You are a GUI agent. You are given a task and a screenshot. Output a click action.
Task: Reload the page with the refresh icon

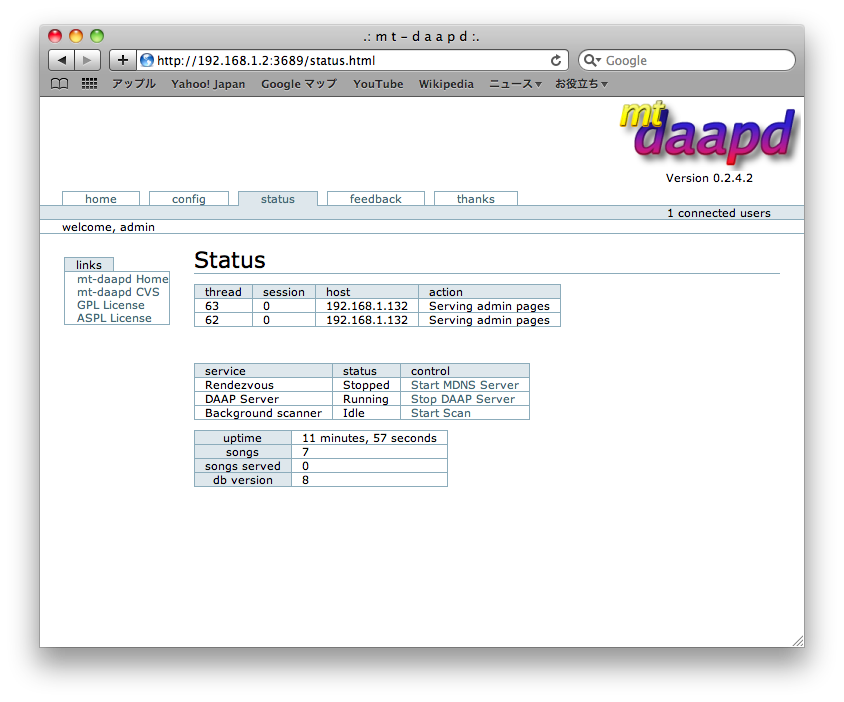(x=556, y=60)
